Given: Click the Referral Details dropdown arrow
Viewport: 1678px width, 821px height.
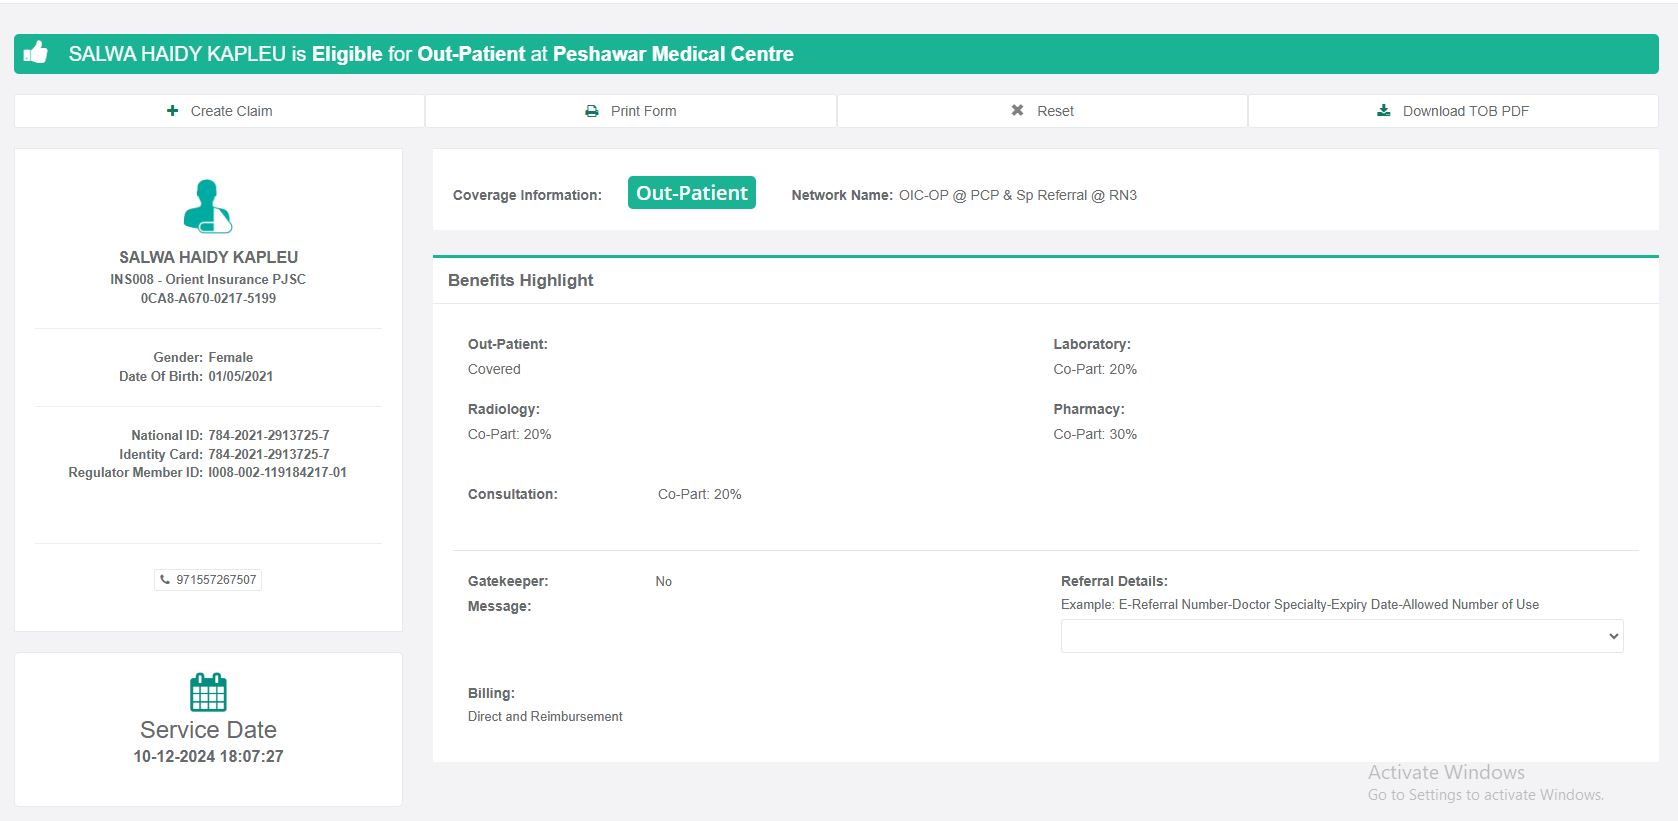Looking at the screenshot, I should [x=1612, y=636].
